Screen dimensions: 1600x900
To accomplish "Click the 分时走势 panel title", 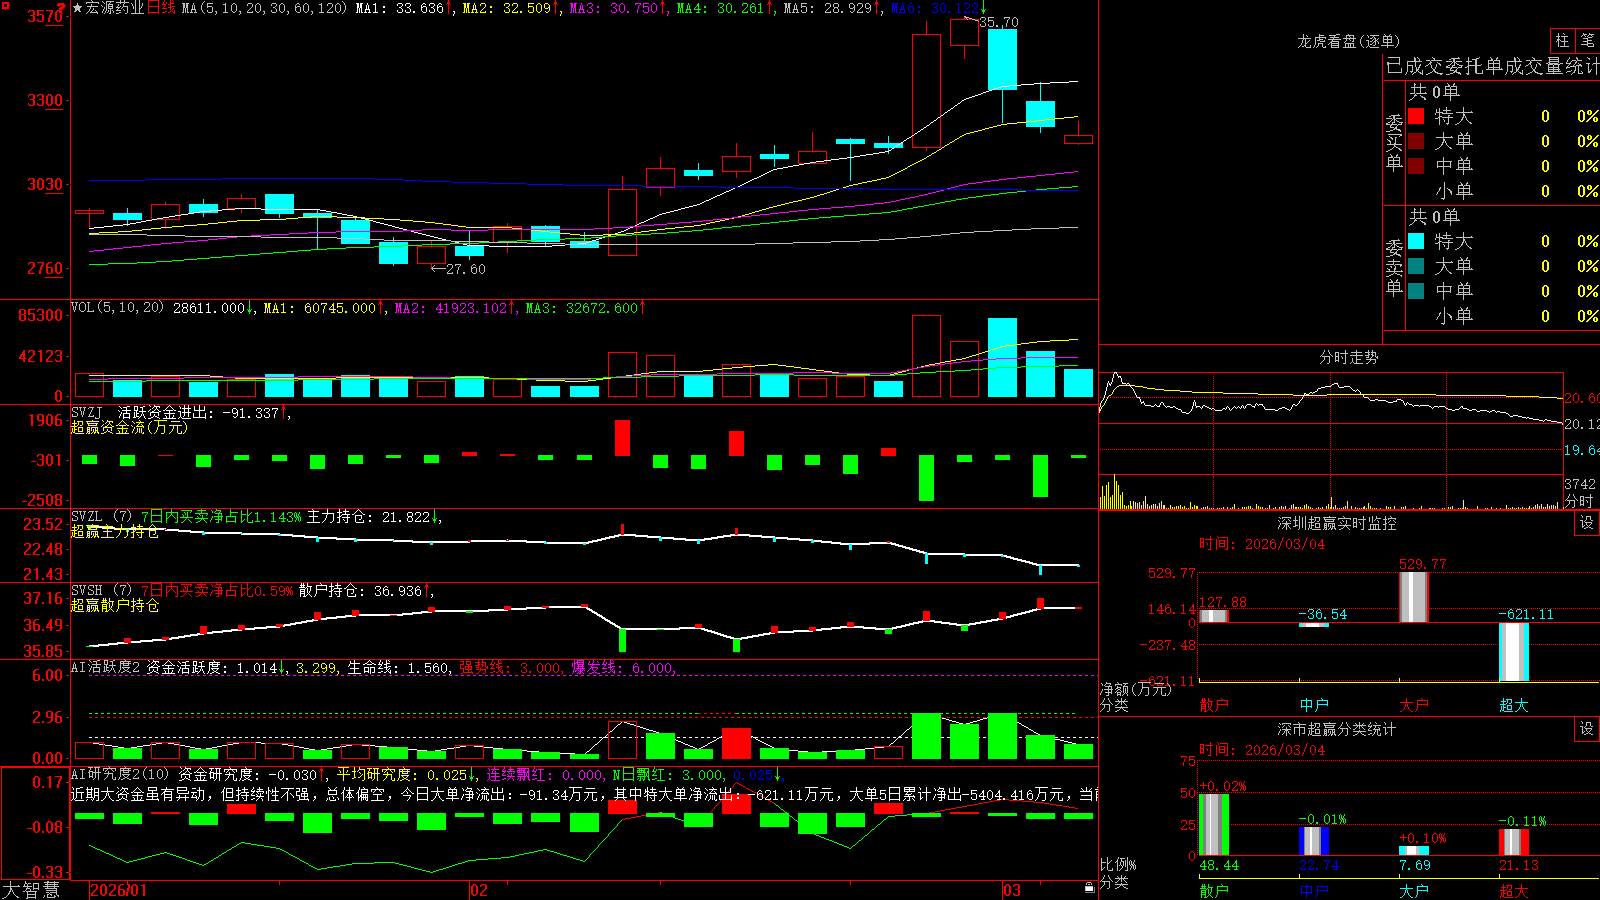I will (1349, 357).
